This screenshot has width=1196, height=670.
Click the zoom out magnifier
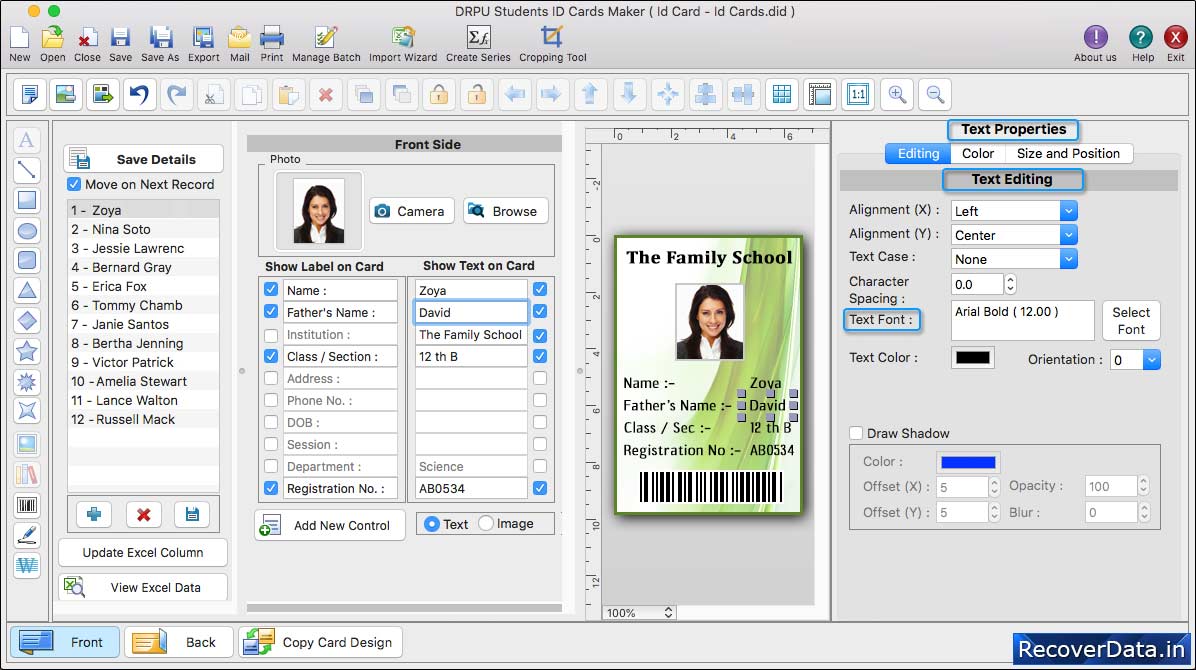click(x=935, y=95)
